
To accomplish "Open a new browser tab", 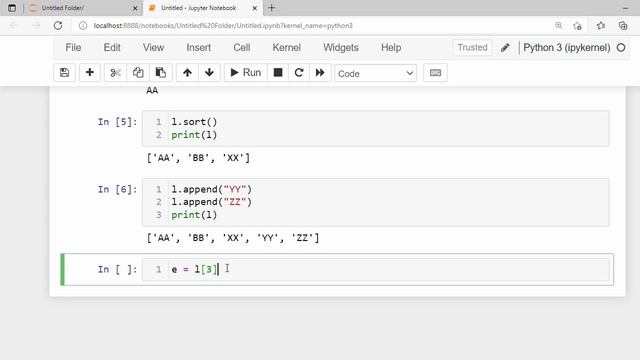I will point(272,8).
